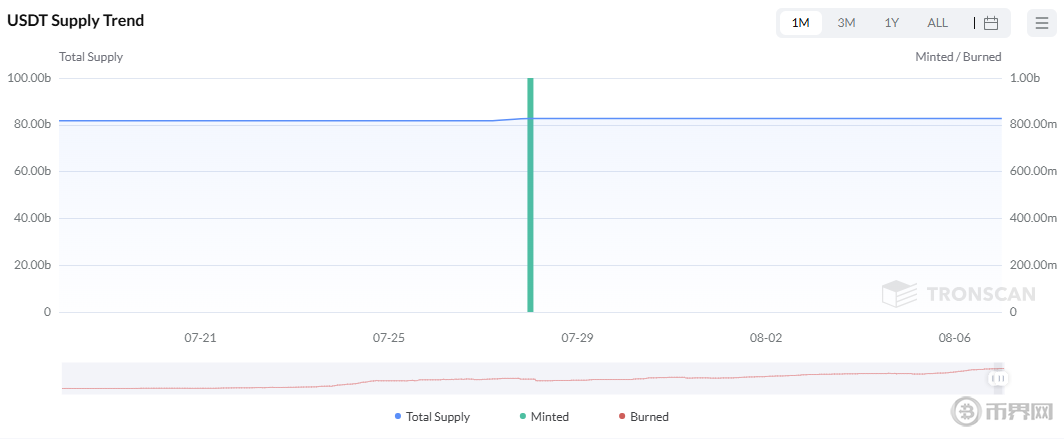Open the calendar date range picker
1064x439 pixels.
(990, 23)
